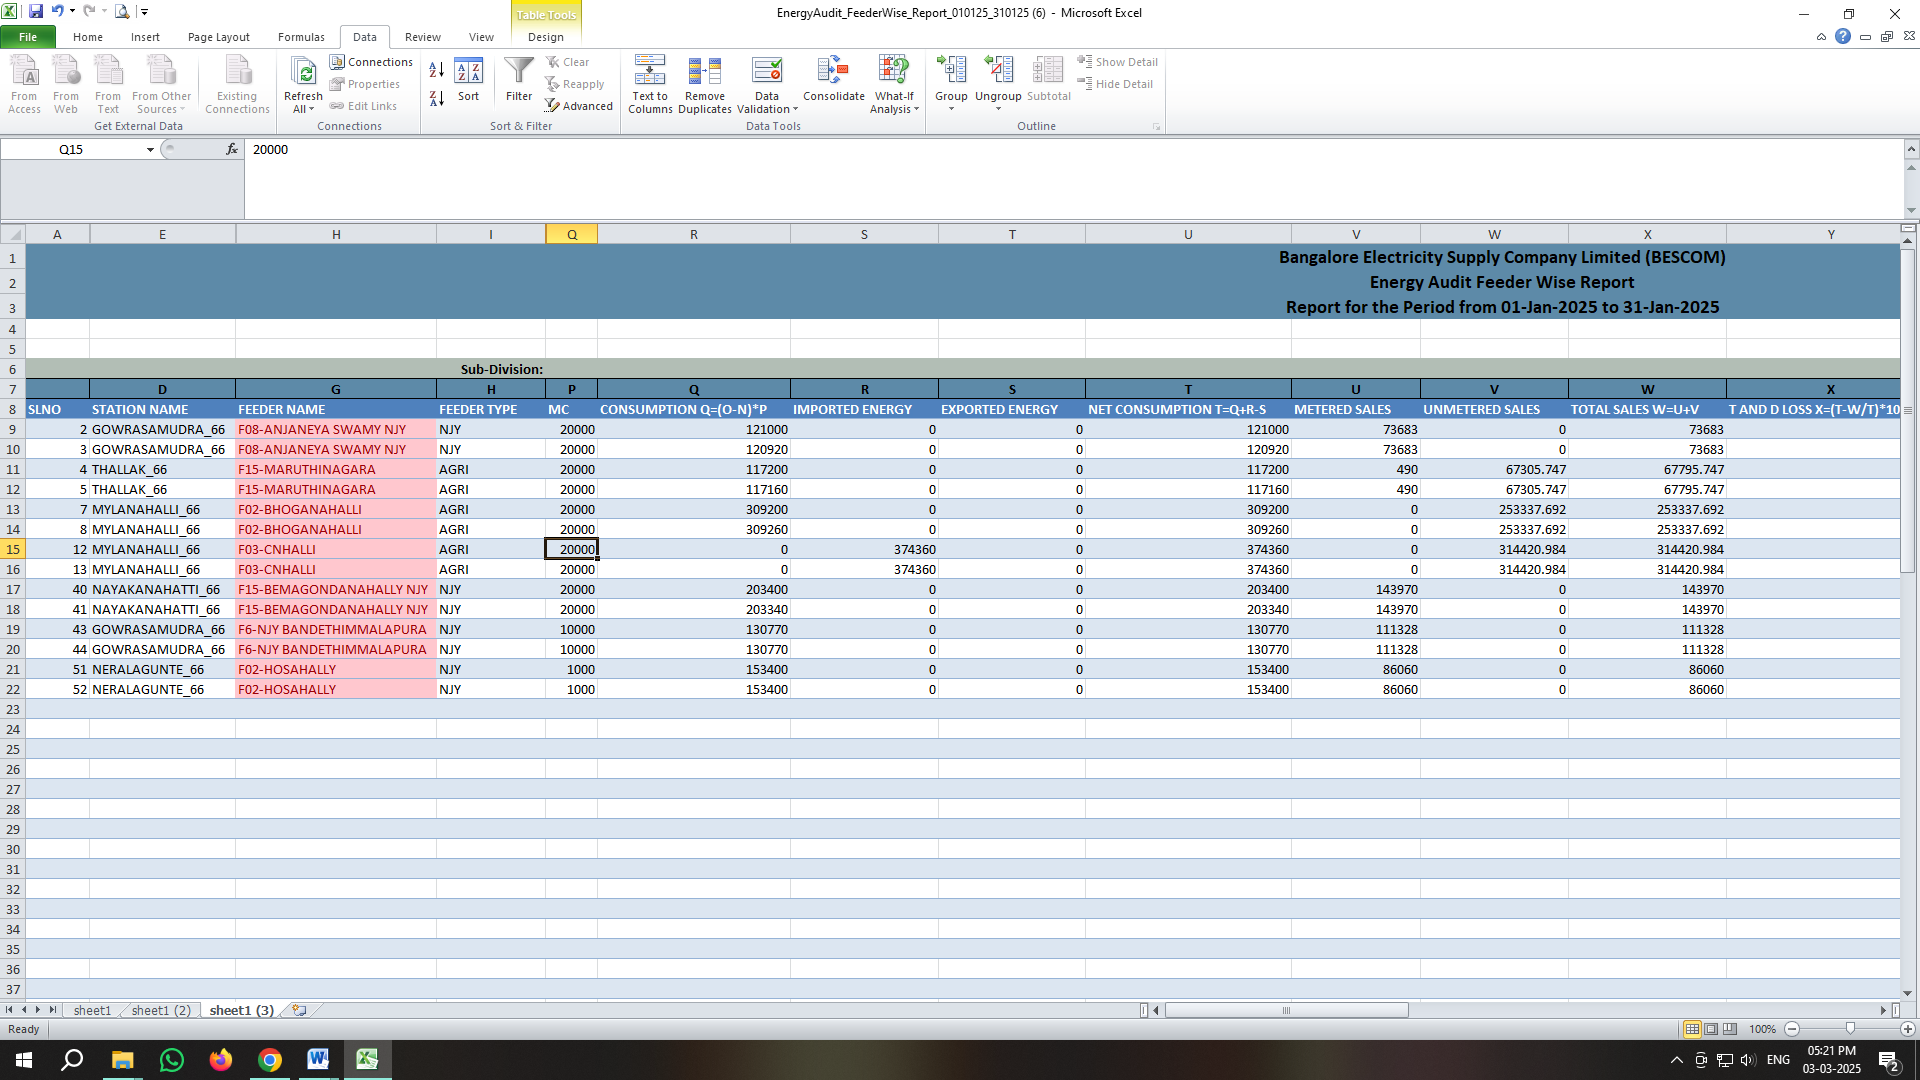Click the Save icon in the quick access toolbar
The width and height of the screenshot is (1920, 1080).
[36, 12]
